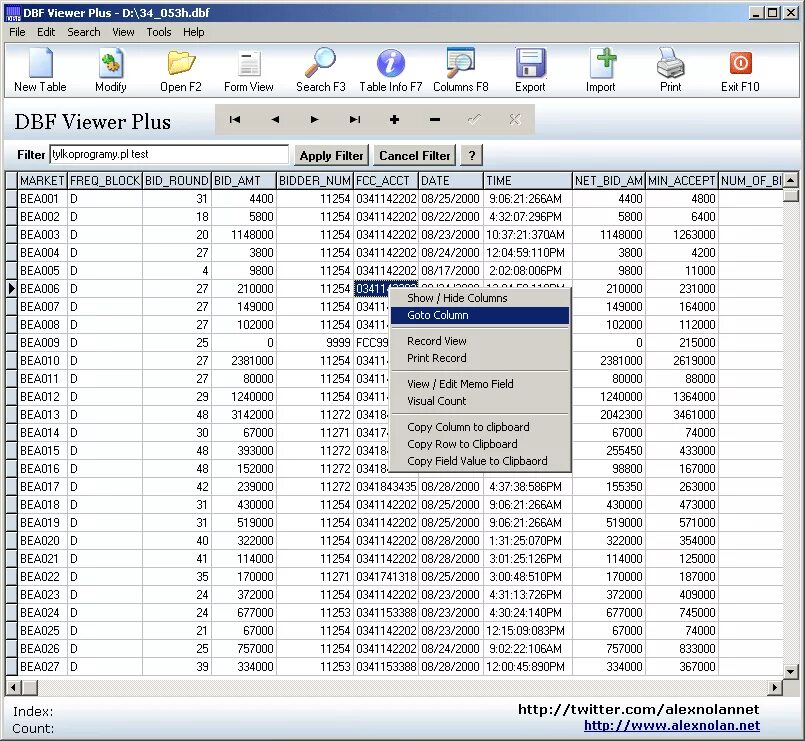Image resolution: width=805 pixels, height=741 pixels.
Task: Select the BEA001 market cell
Action: 42,199
